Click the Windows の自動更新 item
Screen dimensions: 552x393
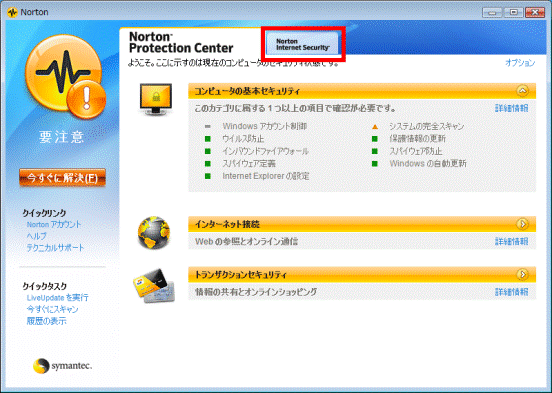click(x=428, y=163)
